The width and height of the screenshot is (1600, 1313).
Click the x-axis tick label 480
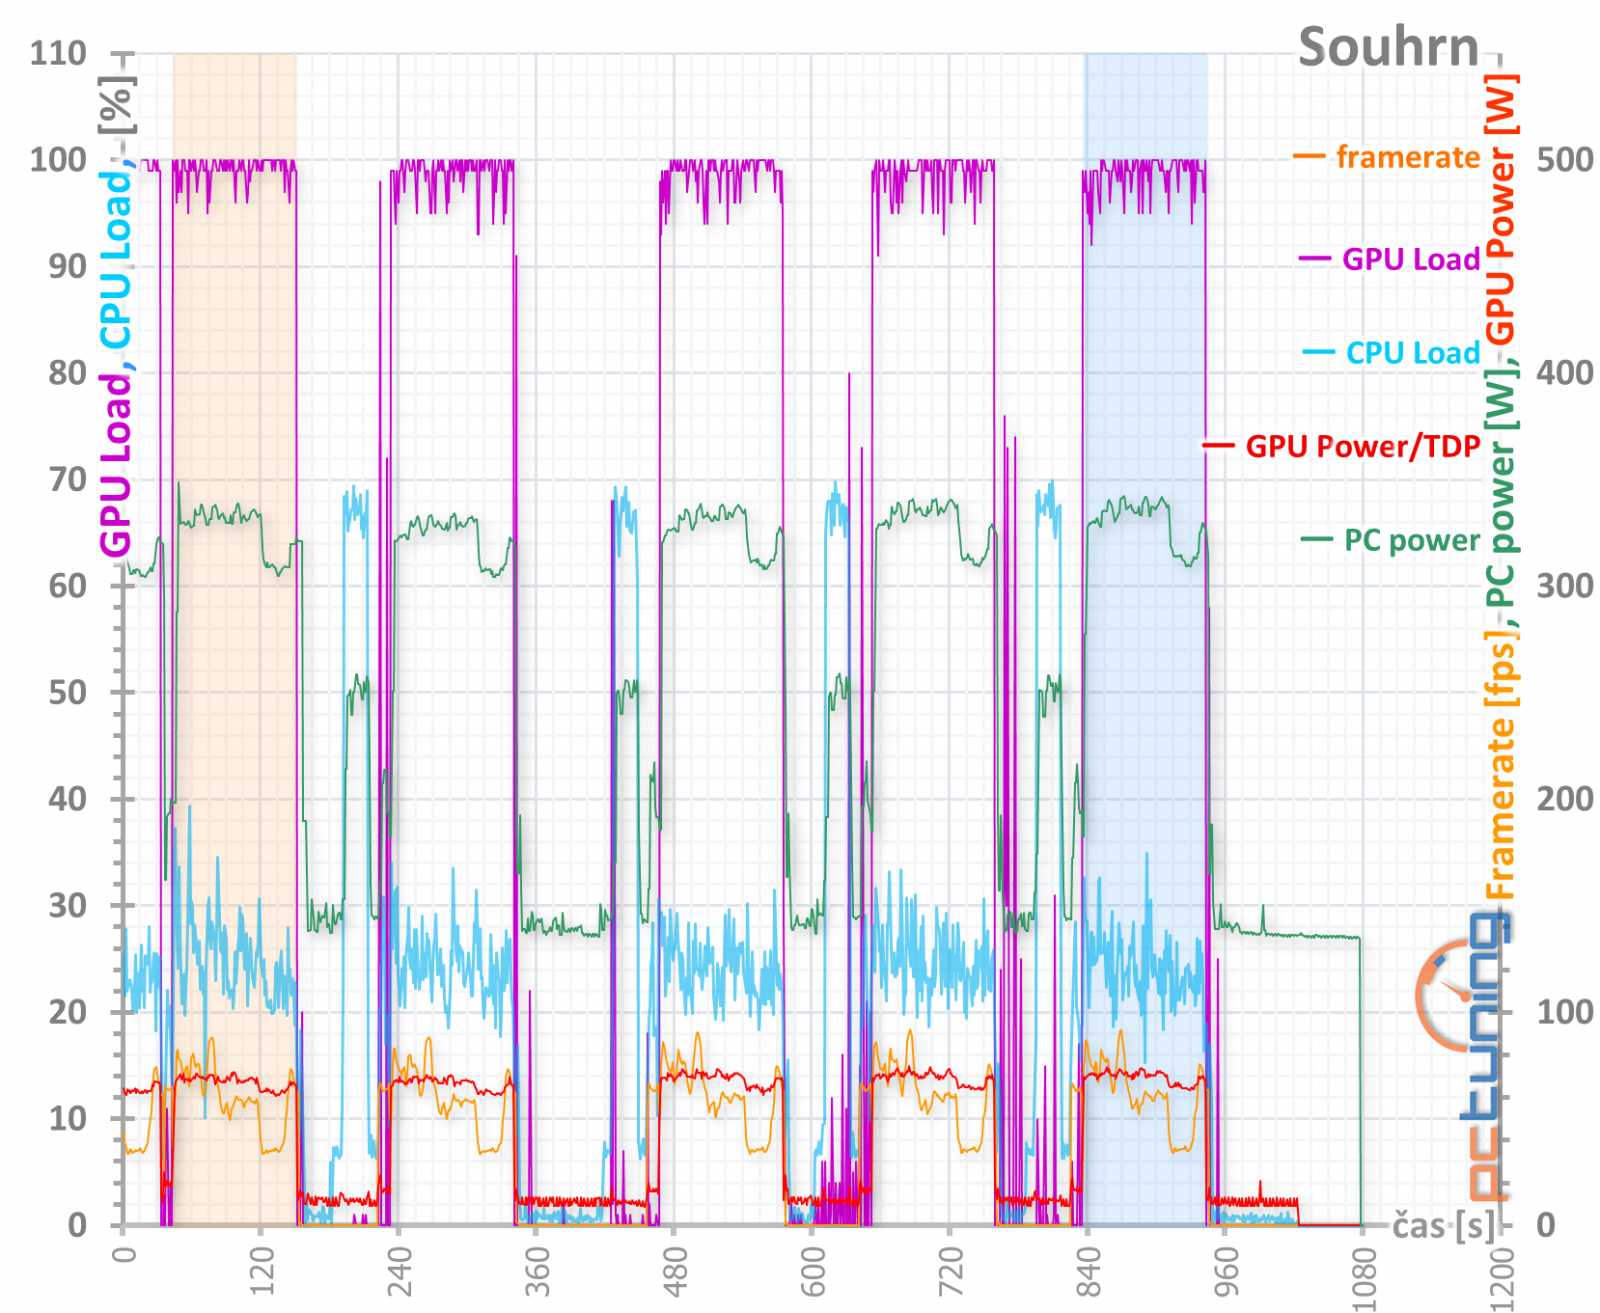pyautogui.click(x=674, y=1270)
